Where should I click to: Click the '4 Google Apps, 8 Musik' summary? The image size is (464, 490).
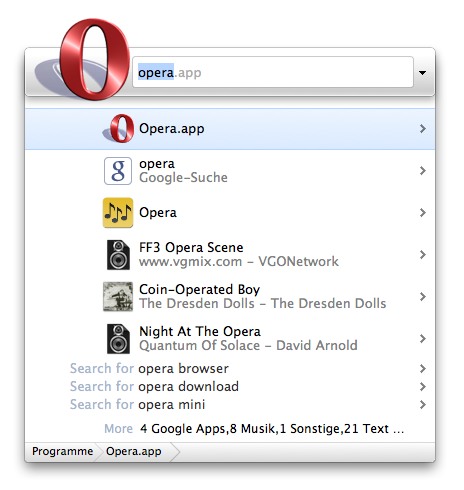272,429
